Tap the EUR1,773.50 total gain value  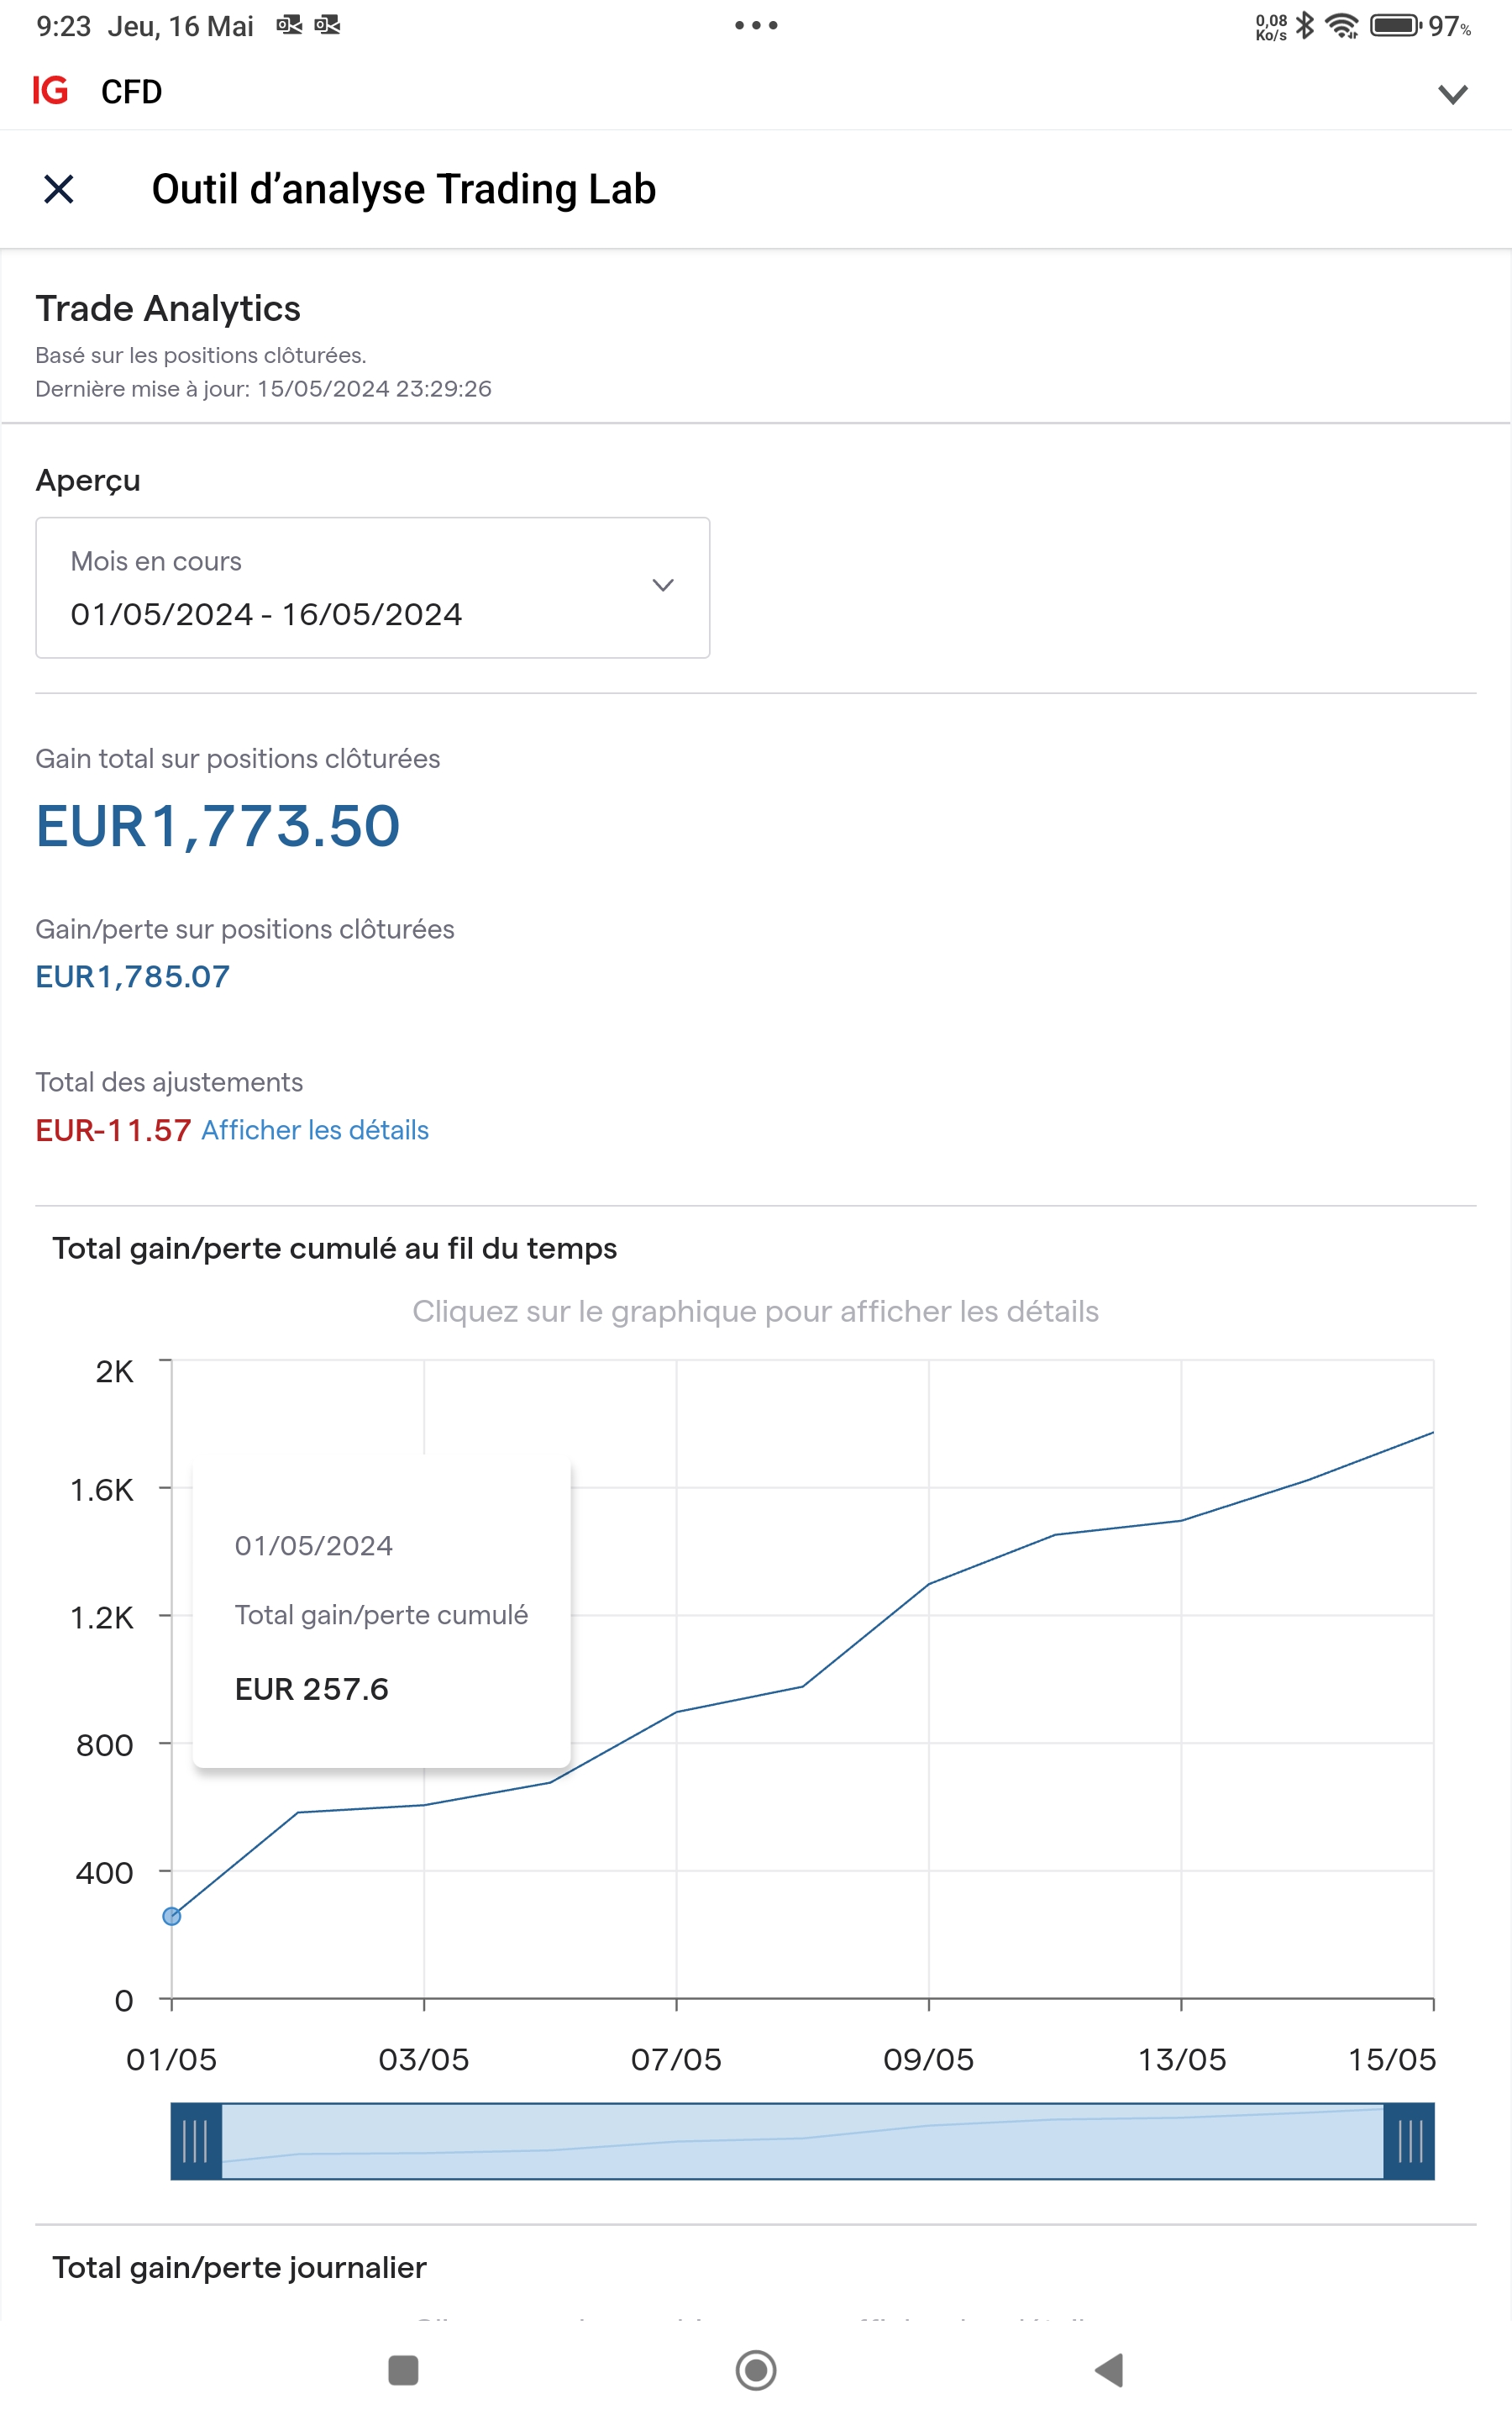coord(218,826)
